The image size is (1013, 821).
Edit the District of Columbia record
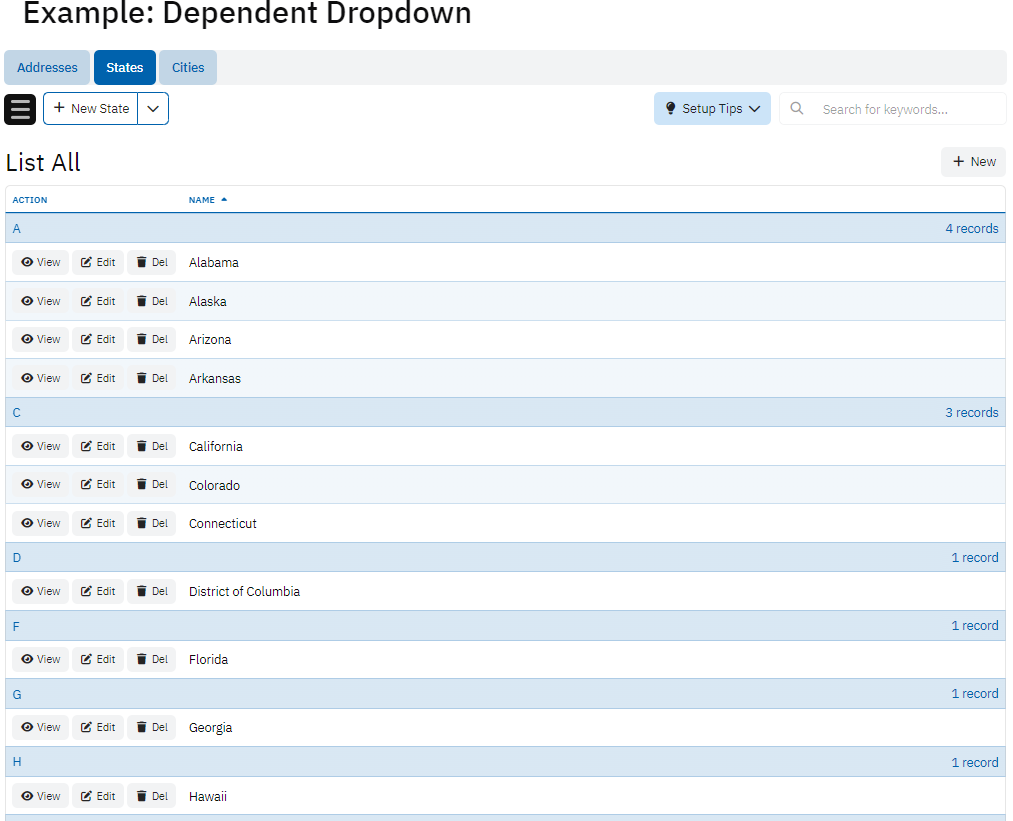tap(98, 592)
